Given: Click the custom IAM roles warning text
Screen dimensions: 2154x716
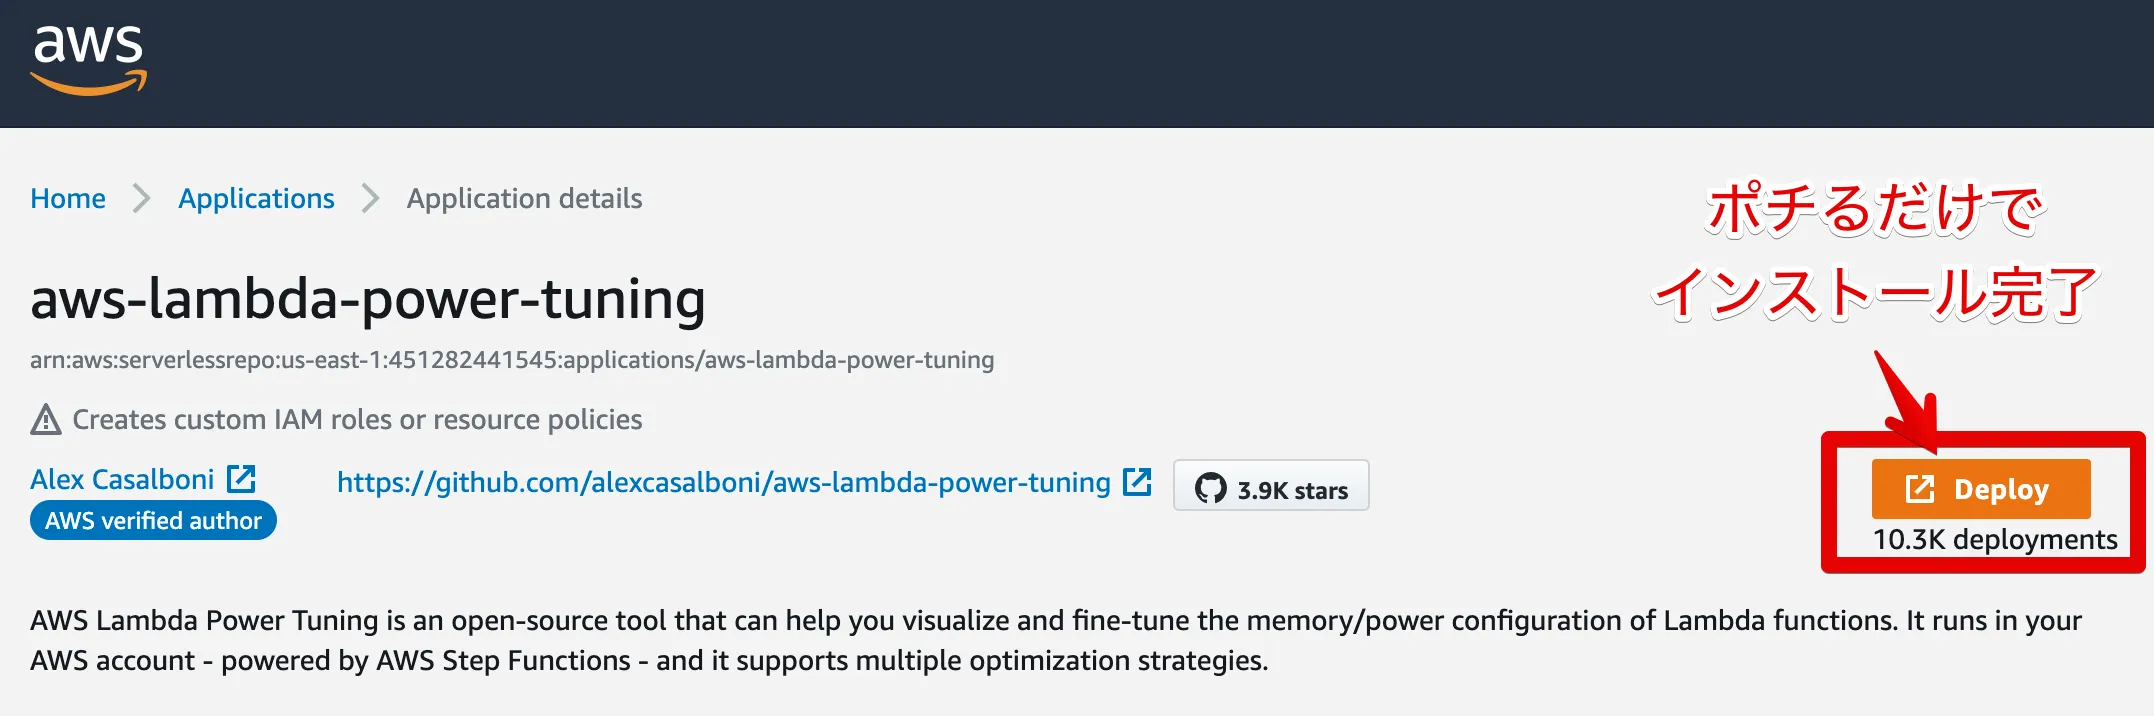Looking at the screenshot, I should [357, 420].
